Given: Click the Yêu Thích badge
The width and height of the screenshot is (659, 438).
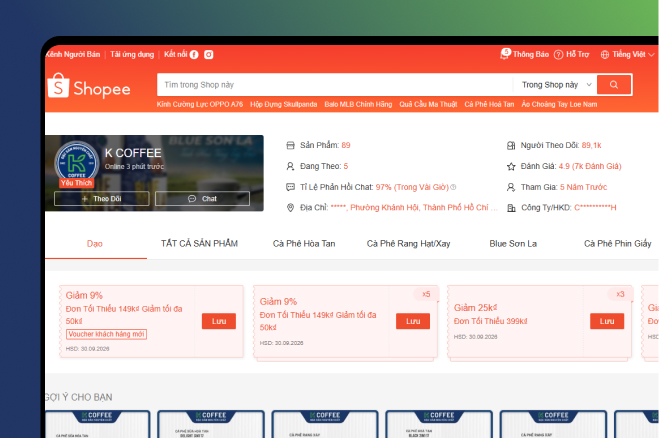Looking at the screenshot, I should coord(76,183).
